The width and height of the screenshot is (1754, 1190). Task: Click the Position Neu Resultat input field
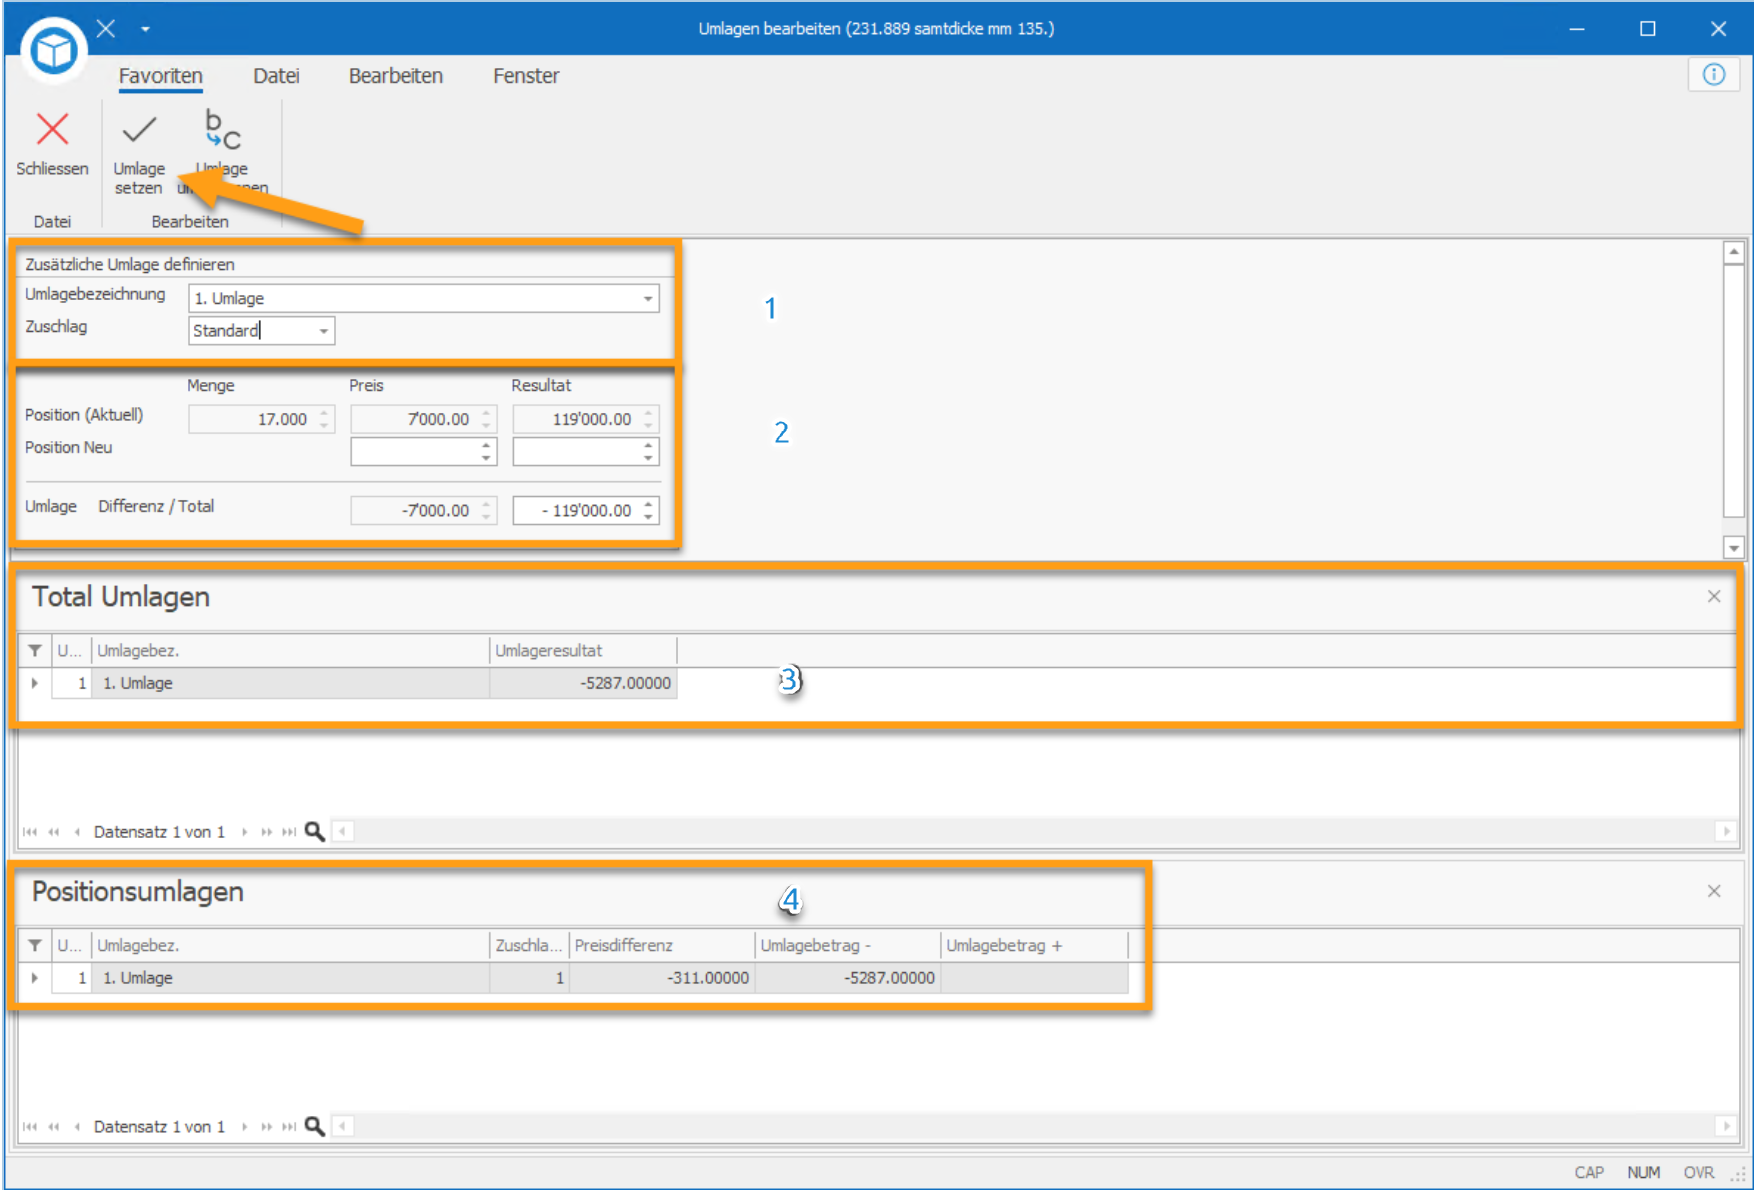click(577, 452)
